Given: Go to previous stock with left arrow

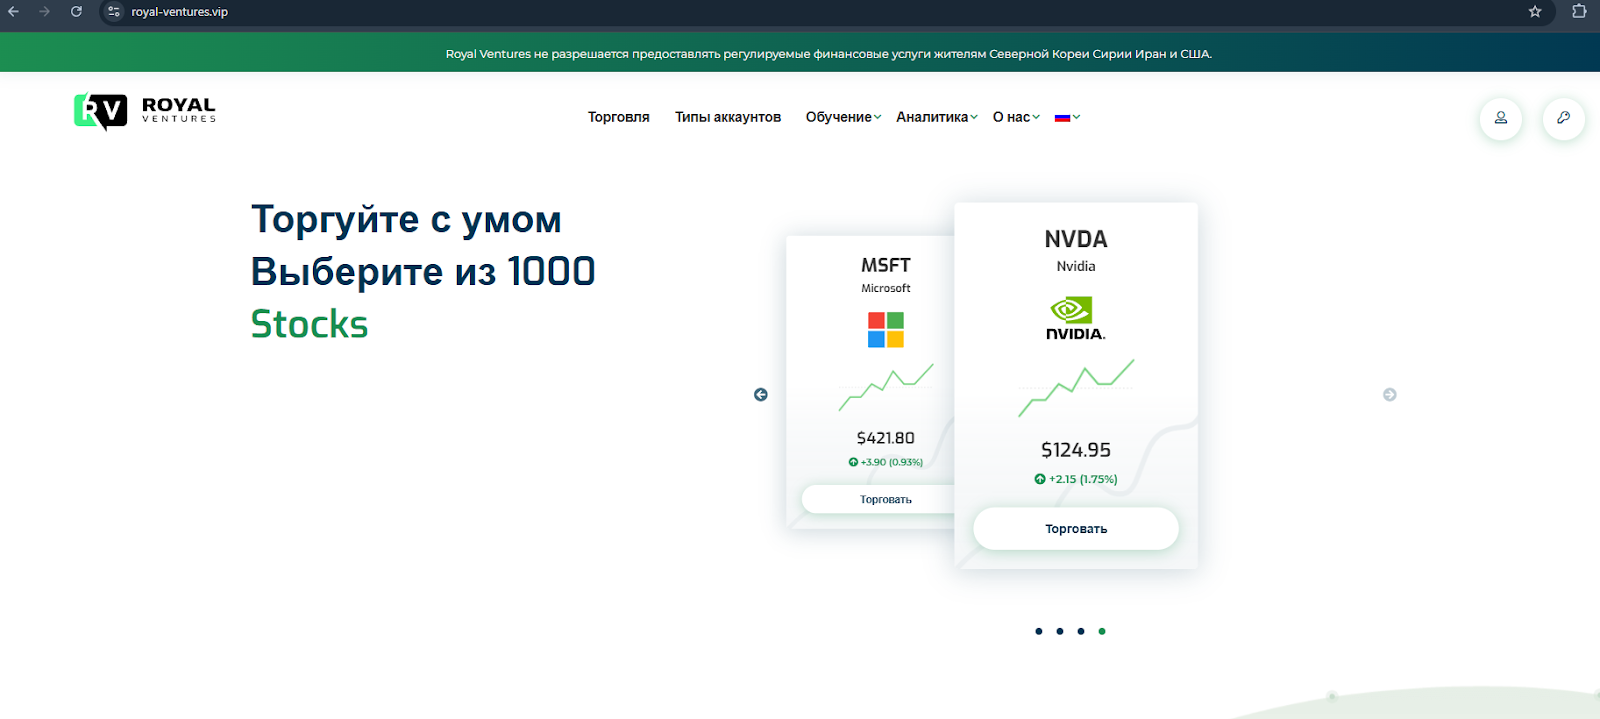Looking at the screenshot, I should (x=761, y=395).
